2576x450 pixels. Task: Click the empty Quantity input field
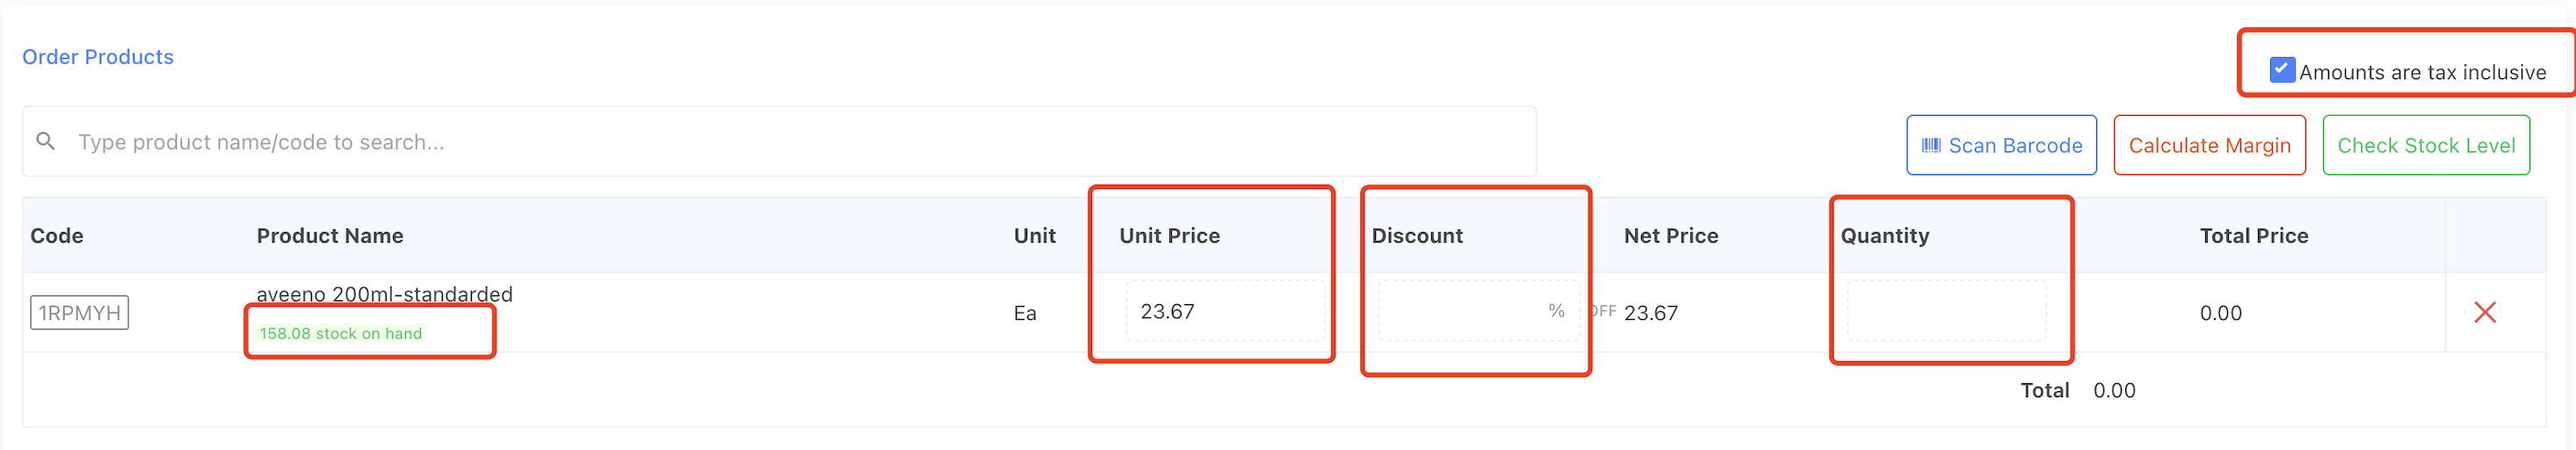point(1945,312)
